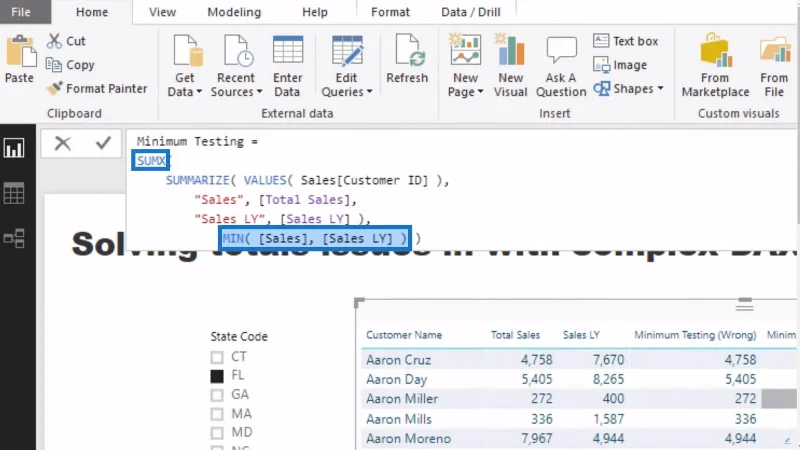Click the SUMMARIZE function in the formula
800x450 pixels.
(x=197, y=180)
